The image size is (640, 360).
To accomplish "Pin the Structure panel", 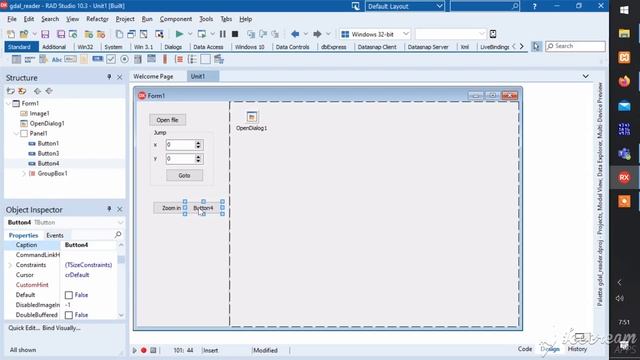I will tap(109, 77).
